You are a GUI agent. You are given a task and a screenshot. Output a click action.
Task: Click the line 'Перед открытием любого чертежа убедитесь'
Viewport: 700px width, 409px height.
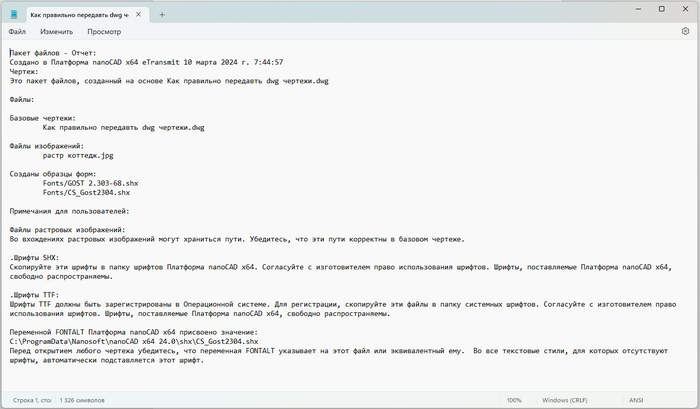click(x=339, y=351)
